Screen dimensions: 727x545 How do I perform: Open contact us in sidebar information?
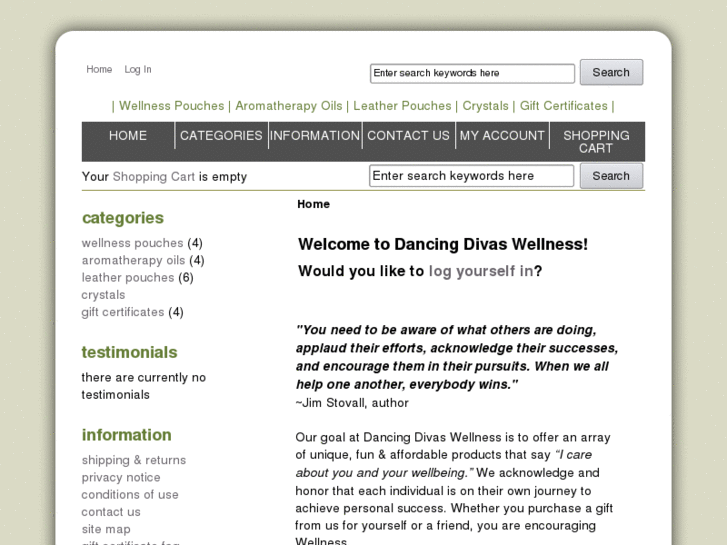pos(111,512)
